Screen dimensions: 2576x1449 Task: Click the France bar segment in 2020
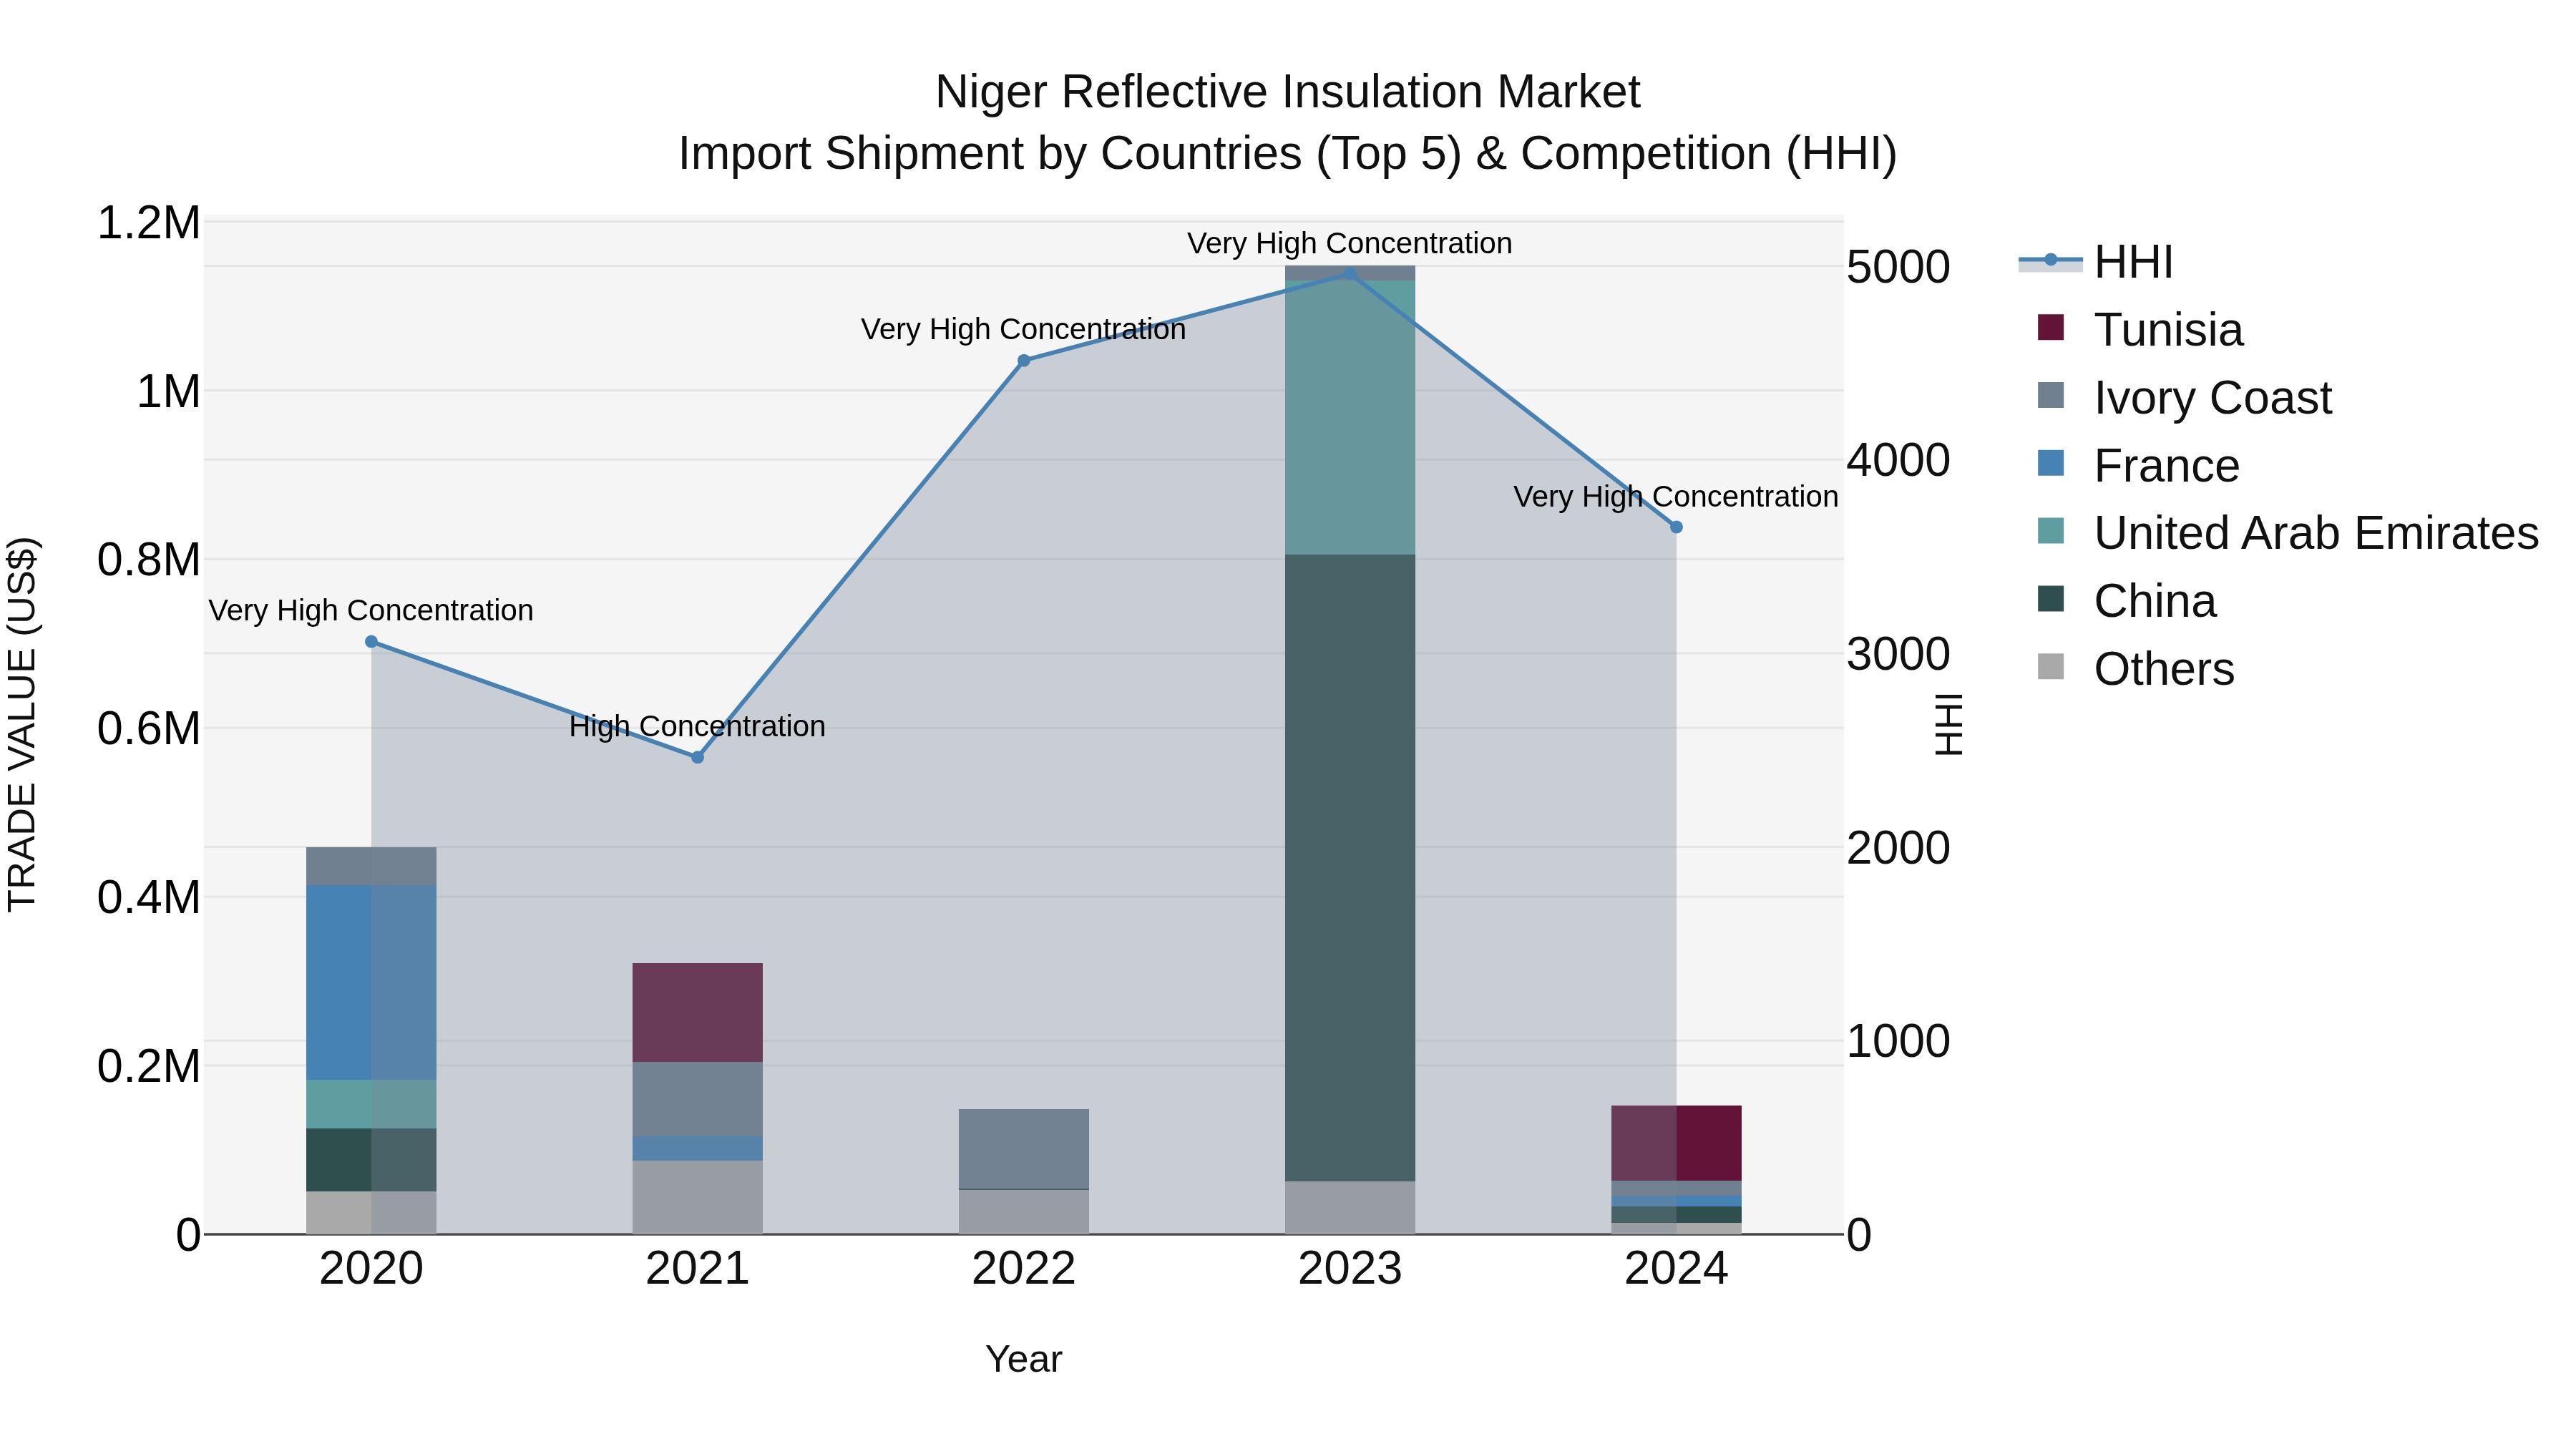coord(371,982)
